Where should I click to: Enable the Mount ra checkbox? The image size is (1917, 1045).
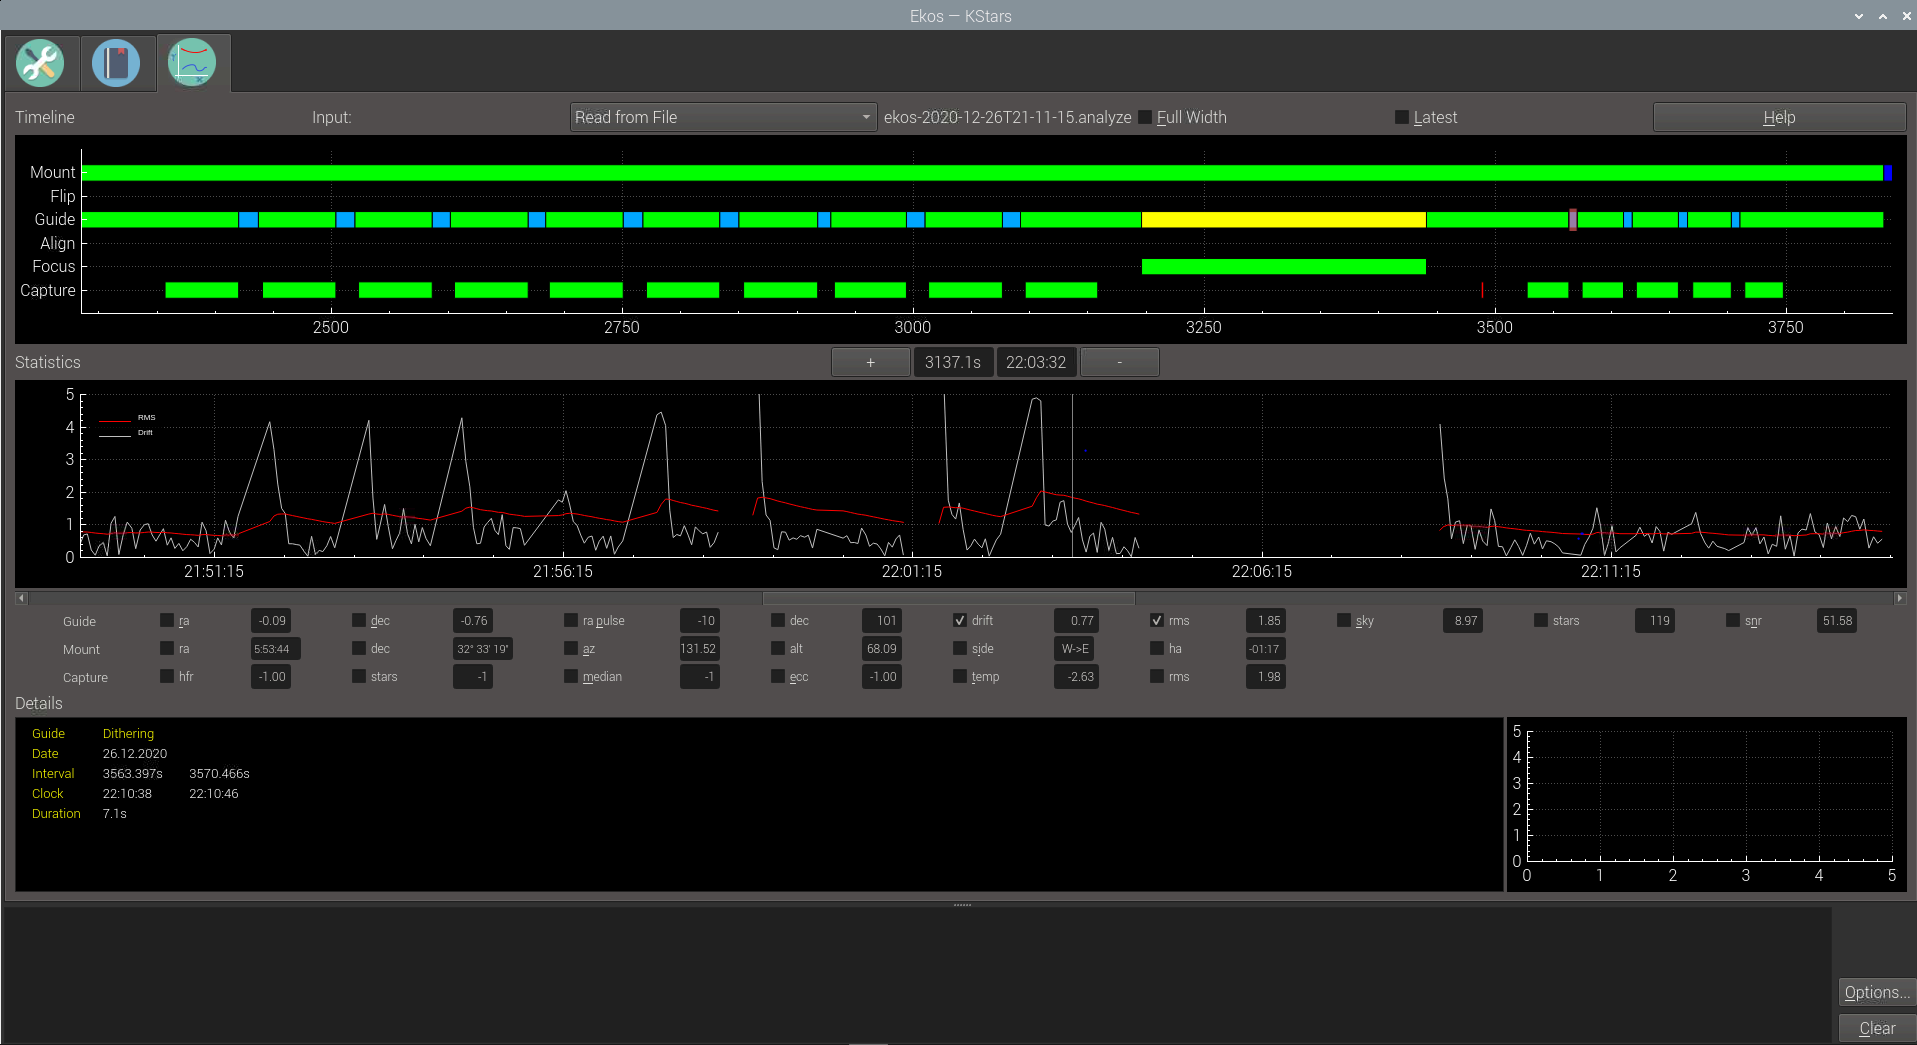[167, 648]
